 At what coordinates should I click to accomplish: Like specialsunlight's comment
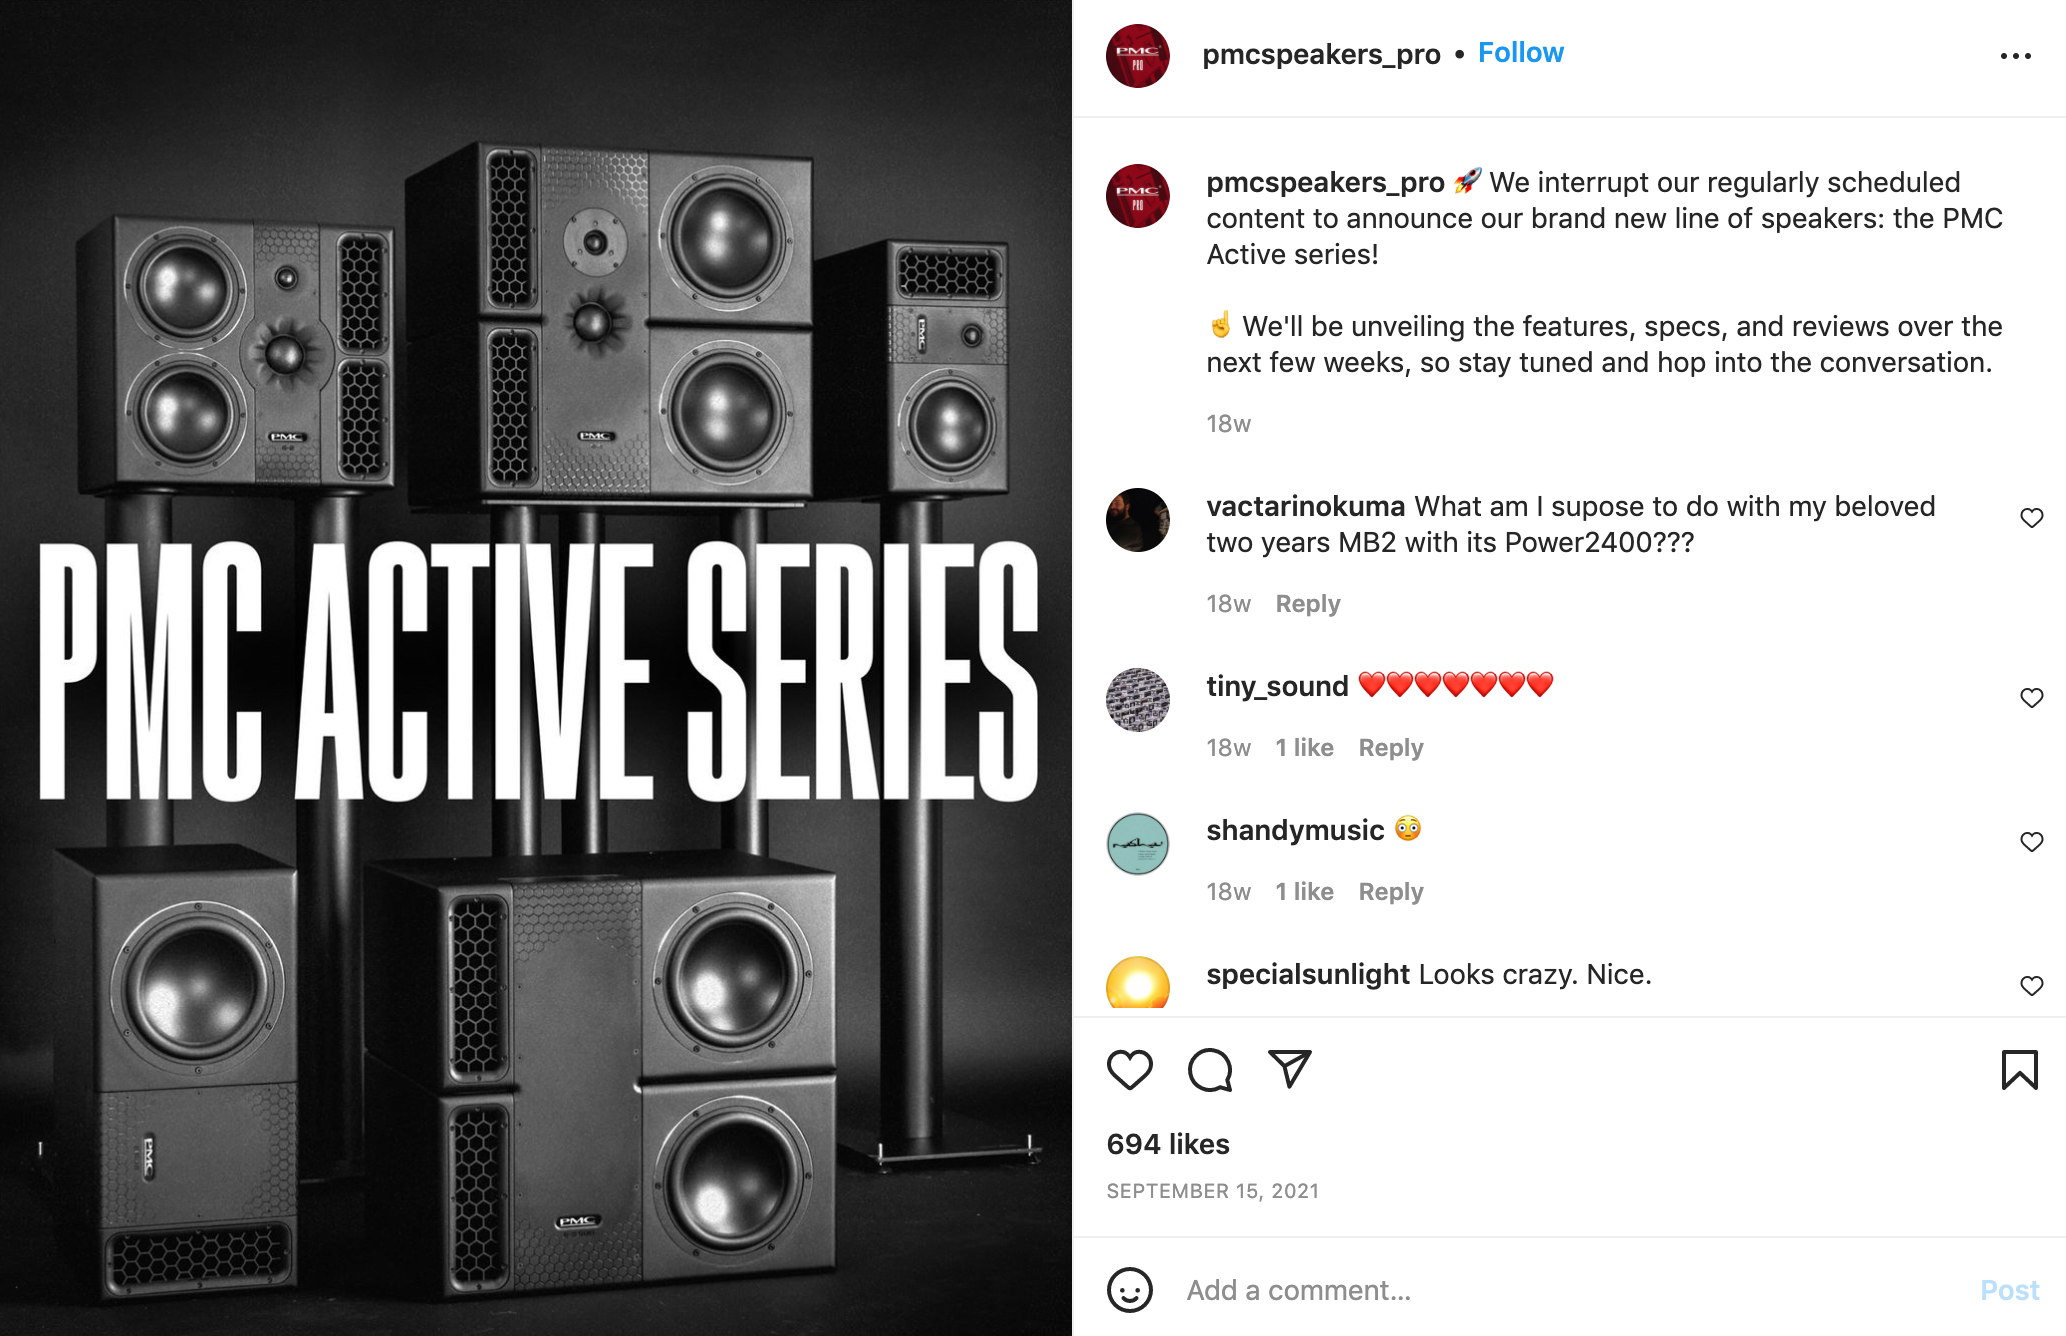[x=2032, y=986]
